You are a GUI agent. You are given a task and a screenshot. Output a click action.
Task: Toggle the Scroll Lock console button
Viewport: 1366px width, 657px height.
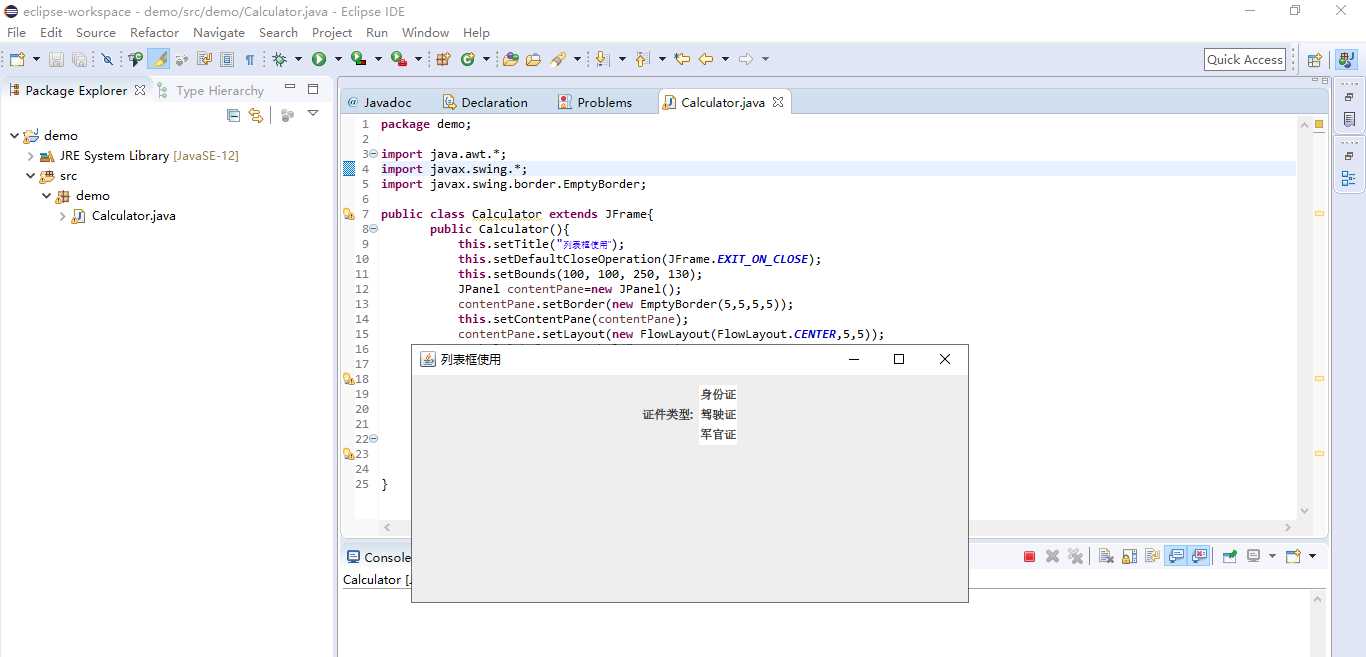tap(1129, 557)
